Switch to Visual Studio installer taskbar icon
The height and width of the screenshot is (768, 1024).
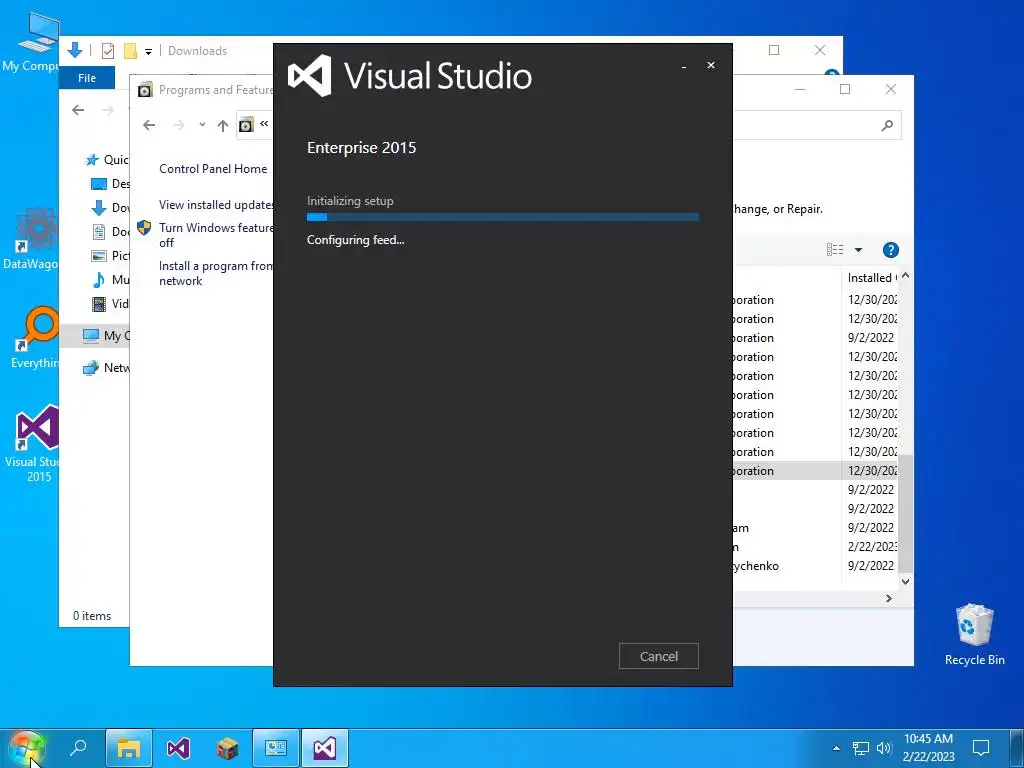pyautogui.click(x=325, y=748)
